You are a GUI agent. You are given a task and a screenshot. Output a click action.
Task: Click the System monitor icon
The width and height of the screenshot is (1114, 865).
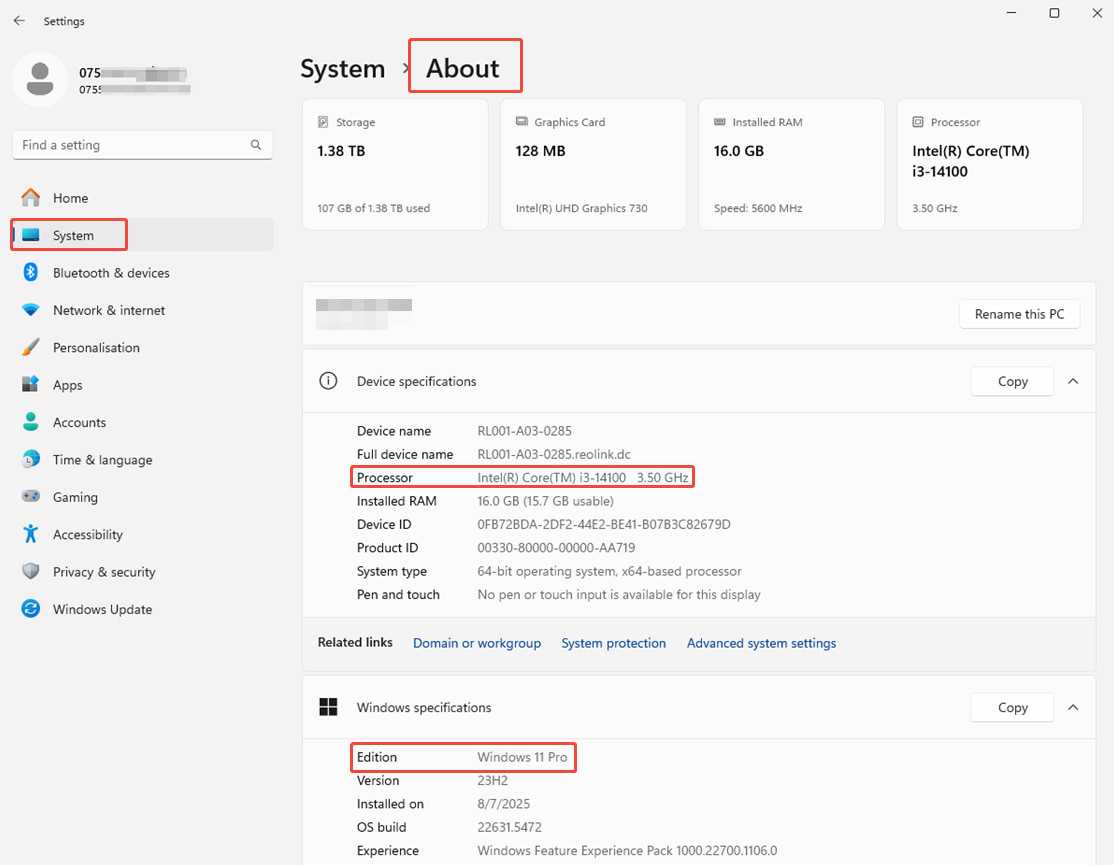[x=31, y=235]
